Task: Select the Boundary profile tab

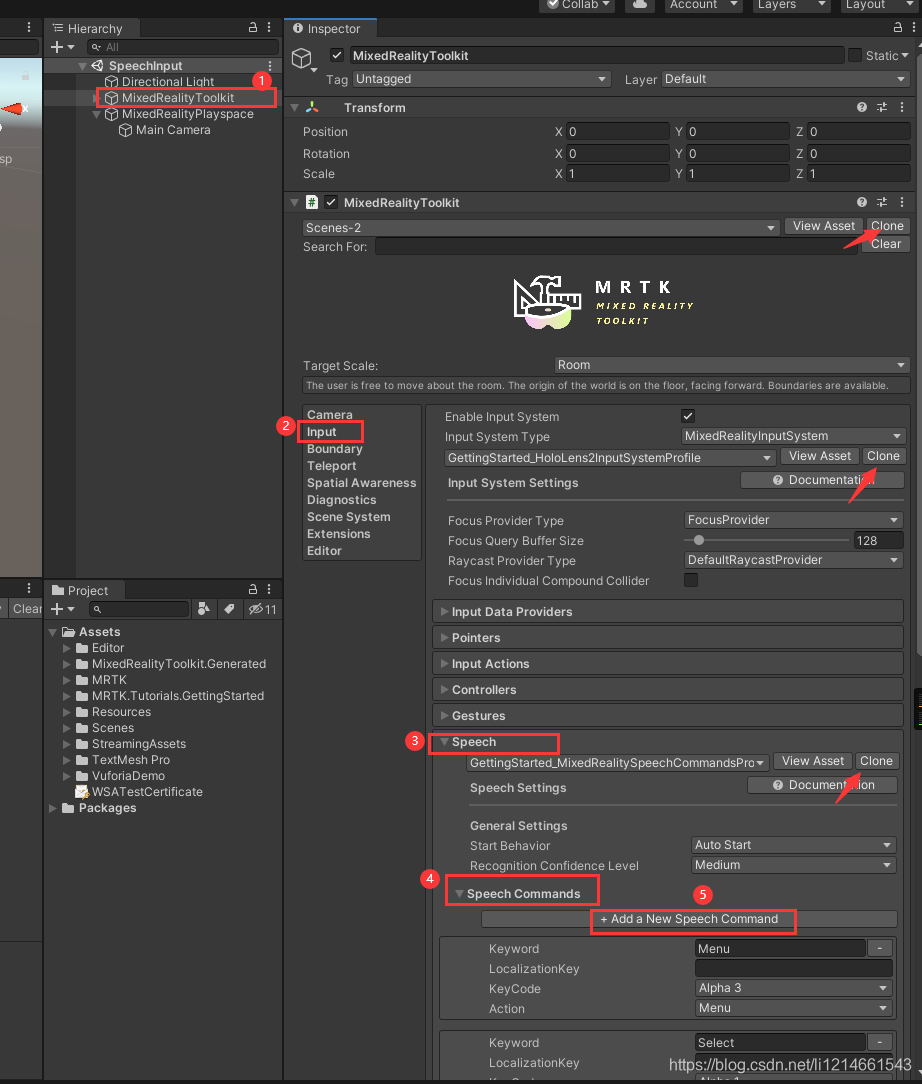Action: point(335,449)
